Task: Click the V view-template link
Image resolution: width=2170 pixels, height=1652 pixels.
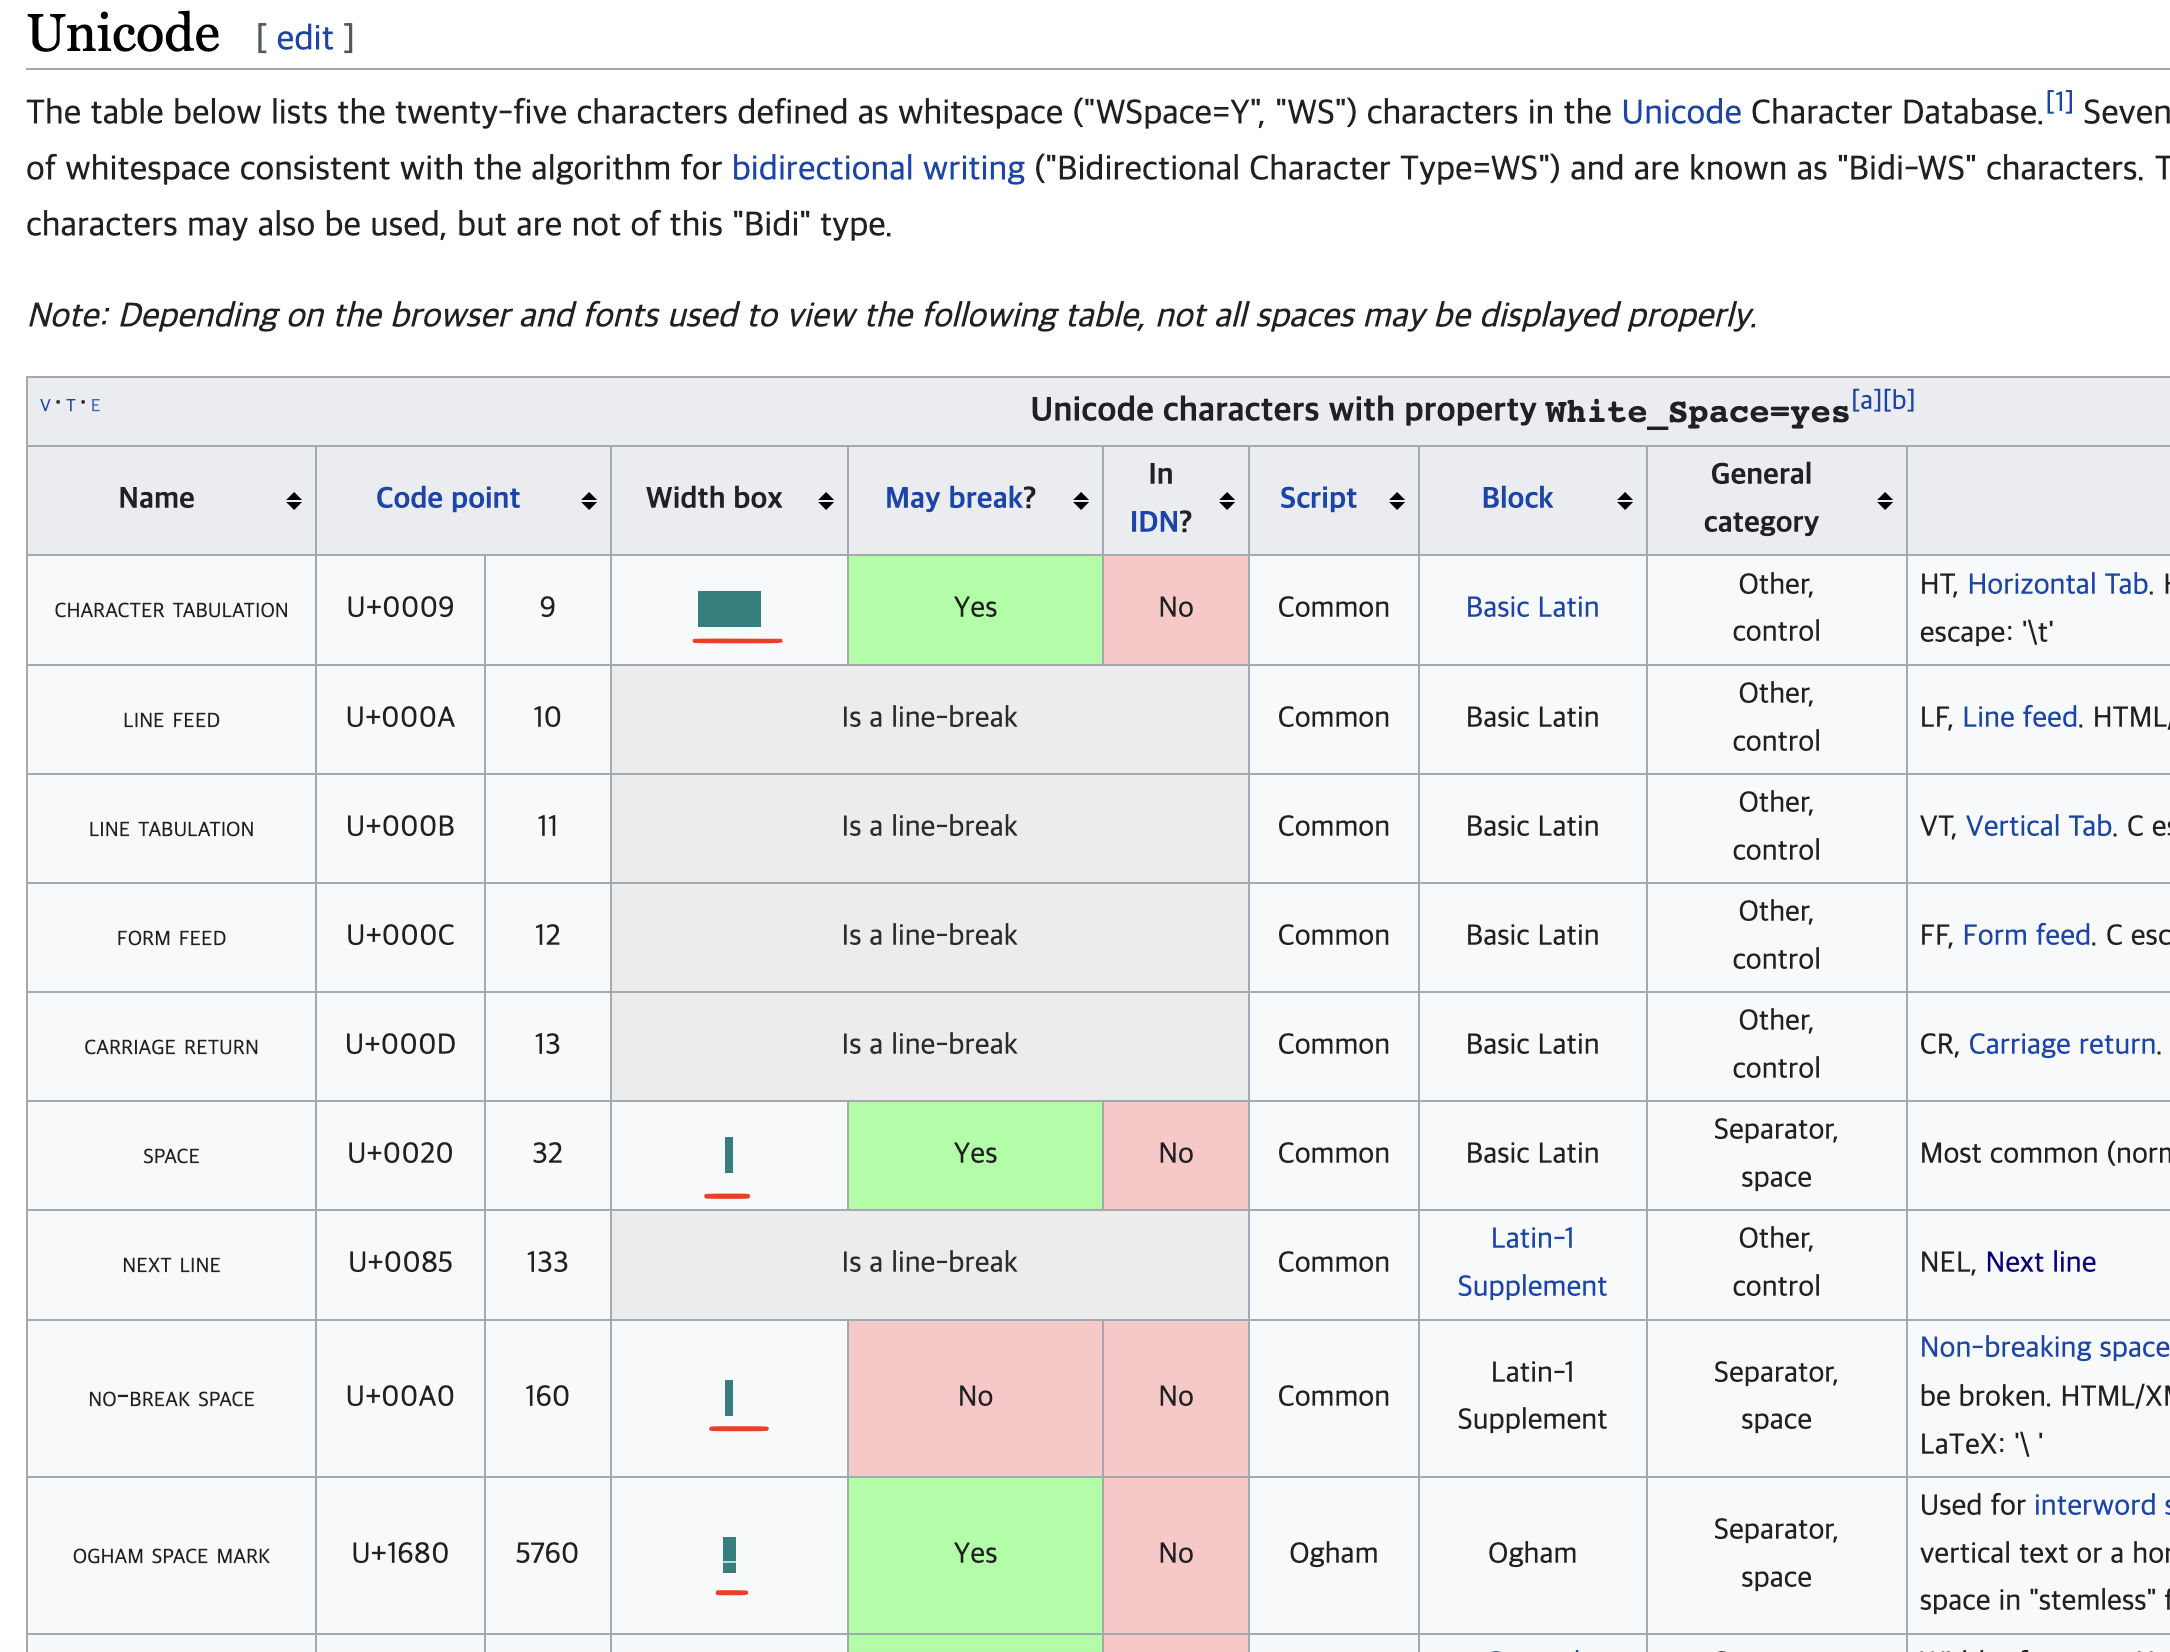Action: pyautogui.click(x=45, y=405)
